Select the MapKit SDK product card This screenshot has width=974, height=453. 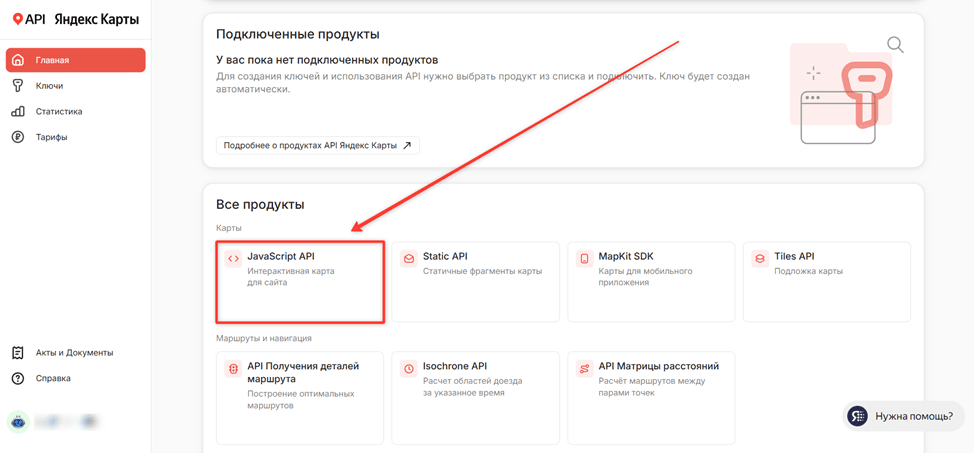[x=651, y=281]
